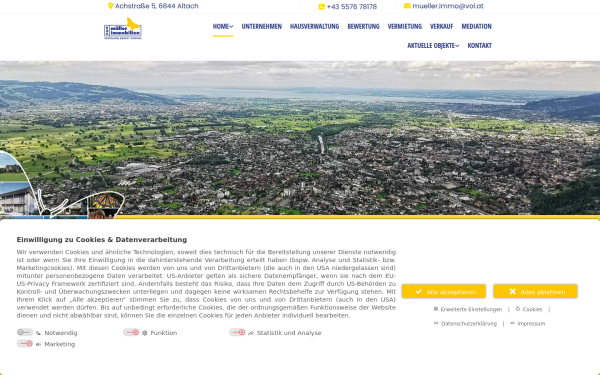Toggle the Notwendig cookie switch
Screen dimensions: 600x375
coord(25,332)
